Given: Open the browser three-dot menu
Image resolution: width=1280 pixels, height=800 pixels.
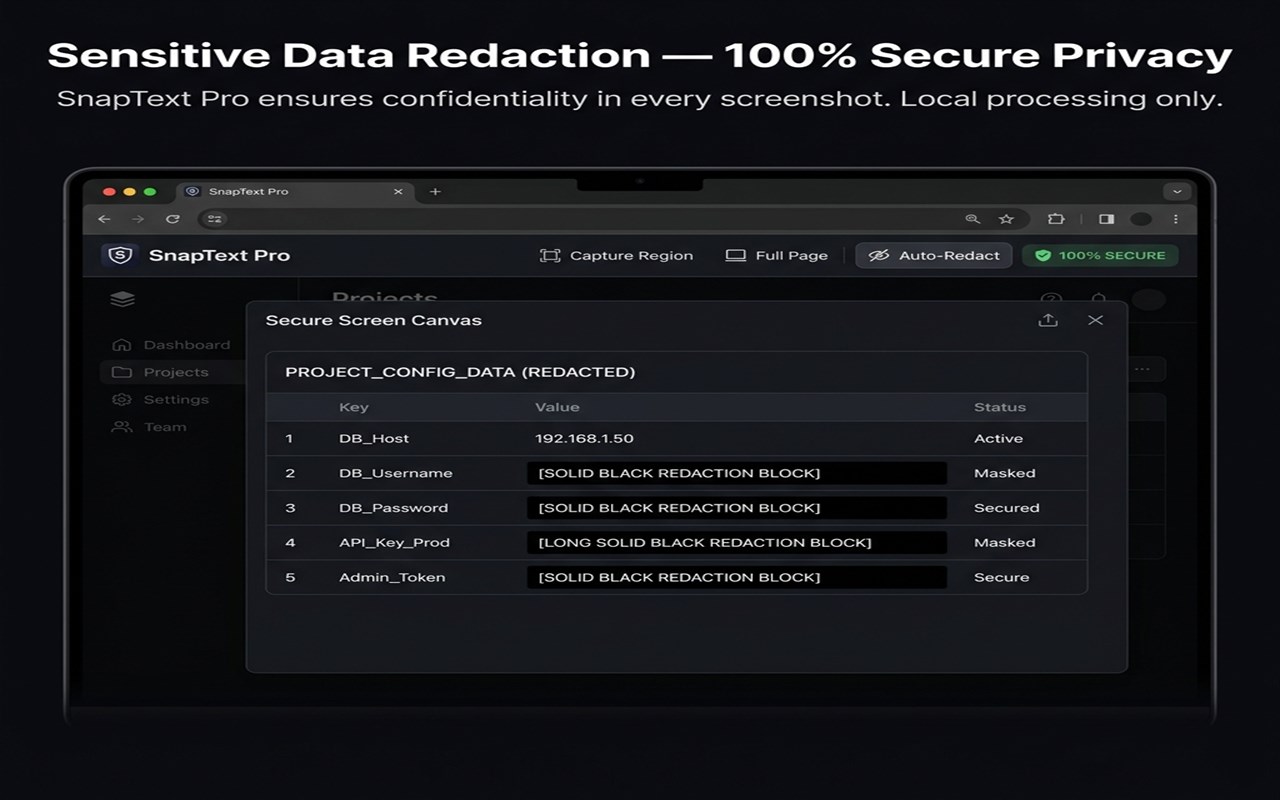Looking at the screenshot, I should pyautogui.click(x=1176, y=219).
